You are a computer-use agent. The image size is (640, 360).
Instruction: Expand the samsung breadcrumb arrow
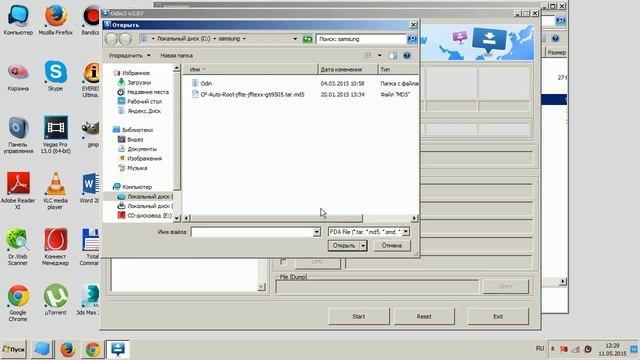tap(244, 38)
